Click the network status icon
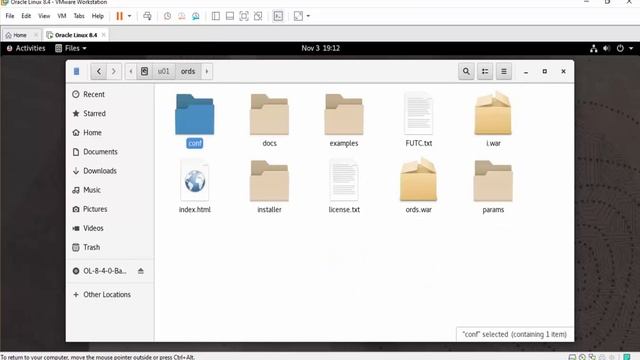 pyautogui.click(x=593, y=49)
